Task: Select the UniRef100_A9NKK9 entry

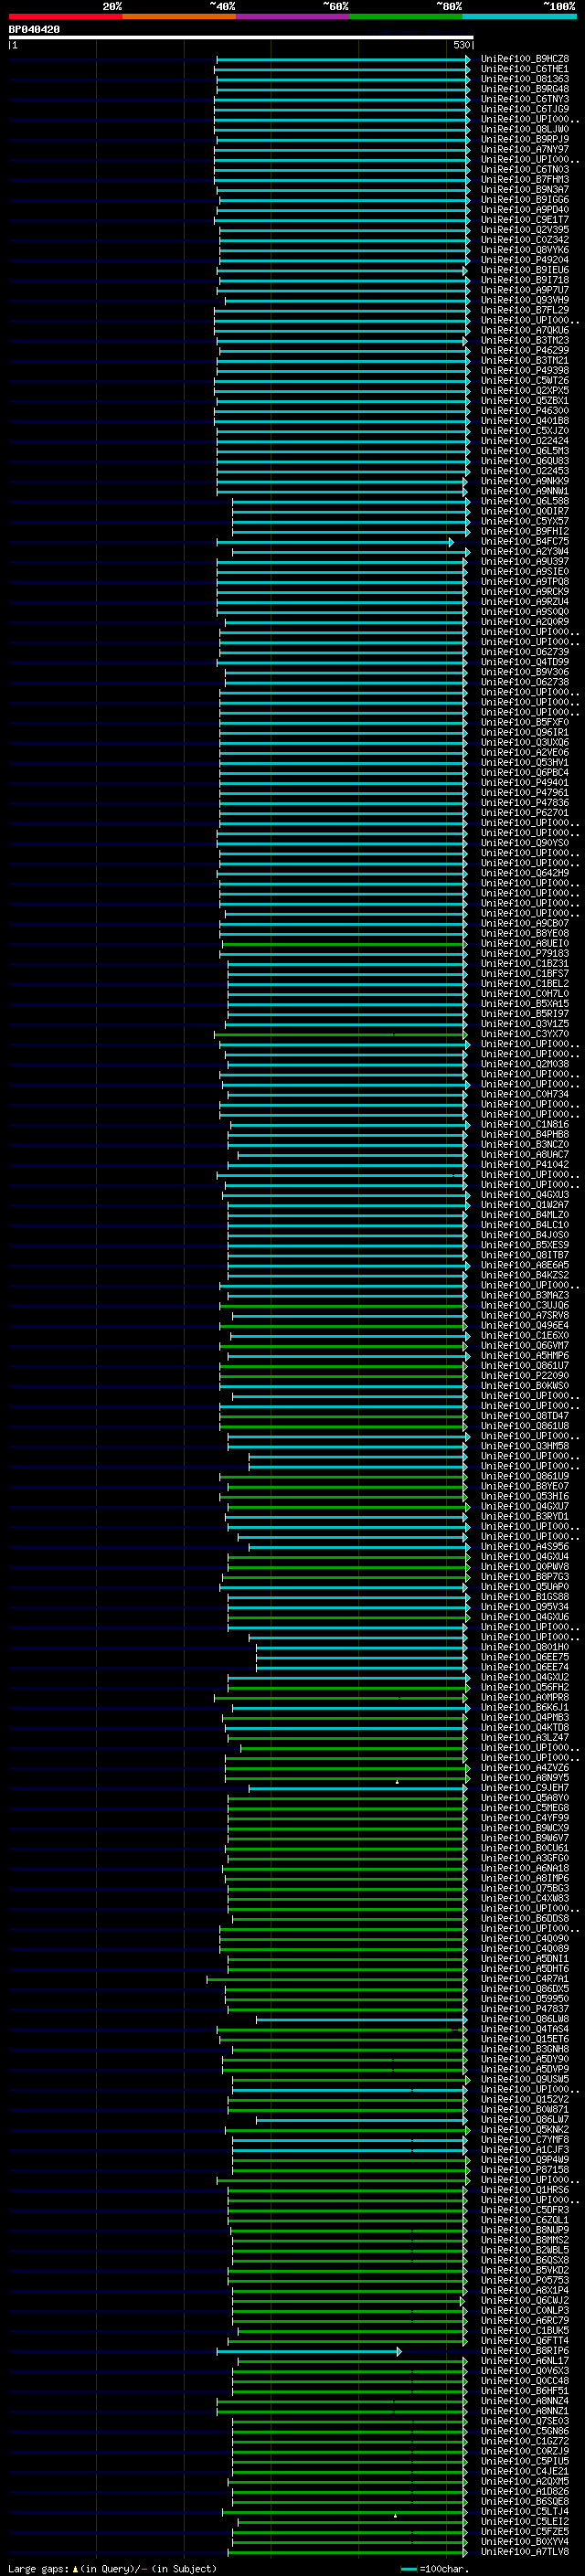Action: (524, 481)
